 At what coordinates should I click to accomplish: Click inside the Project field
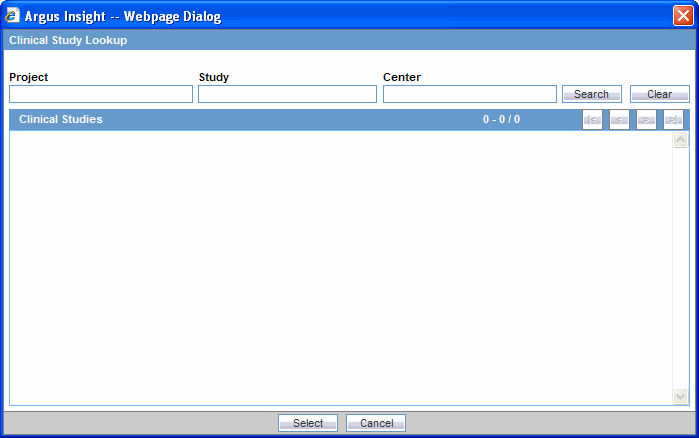pyautogui.click(x=101, y=94)
